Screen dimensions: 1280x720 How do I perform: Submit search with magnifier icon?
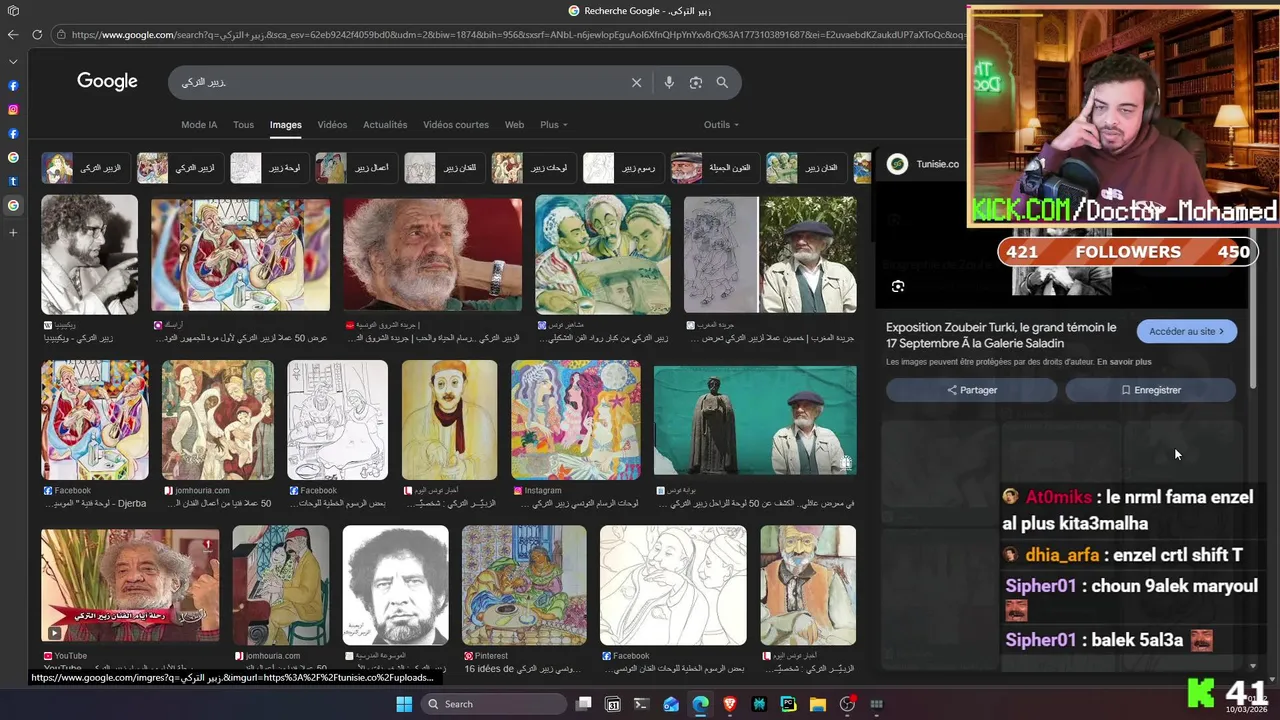point(722,83)
